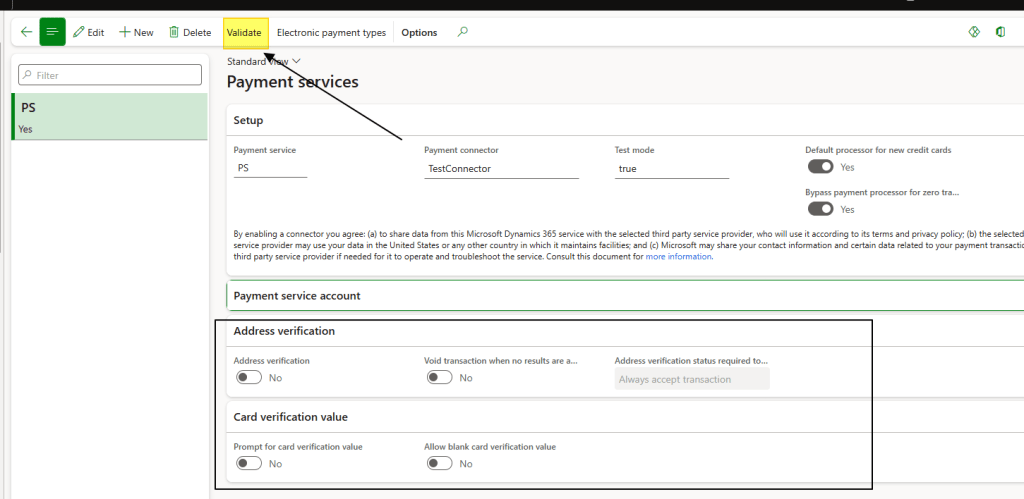Screen dimensions: 1024x499
Task: Expand the Payment service account section
Action: (296, 295)
